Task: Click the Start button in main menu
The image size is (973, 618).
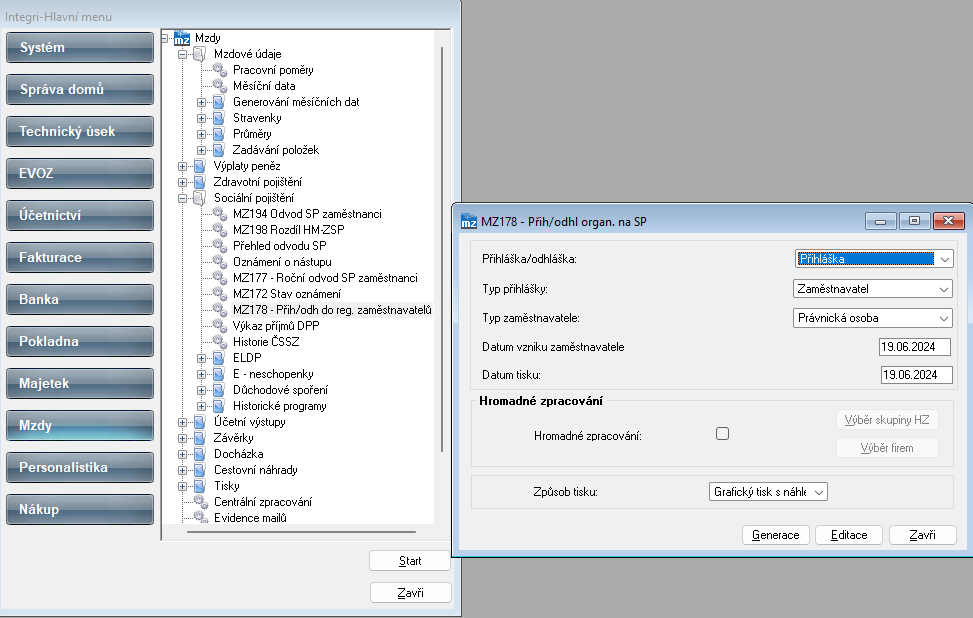Action: (x=410, y=561)
